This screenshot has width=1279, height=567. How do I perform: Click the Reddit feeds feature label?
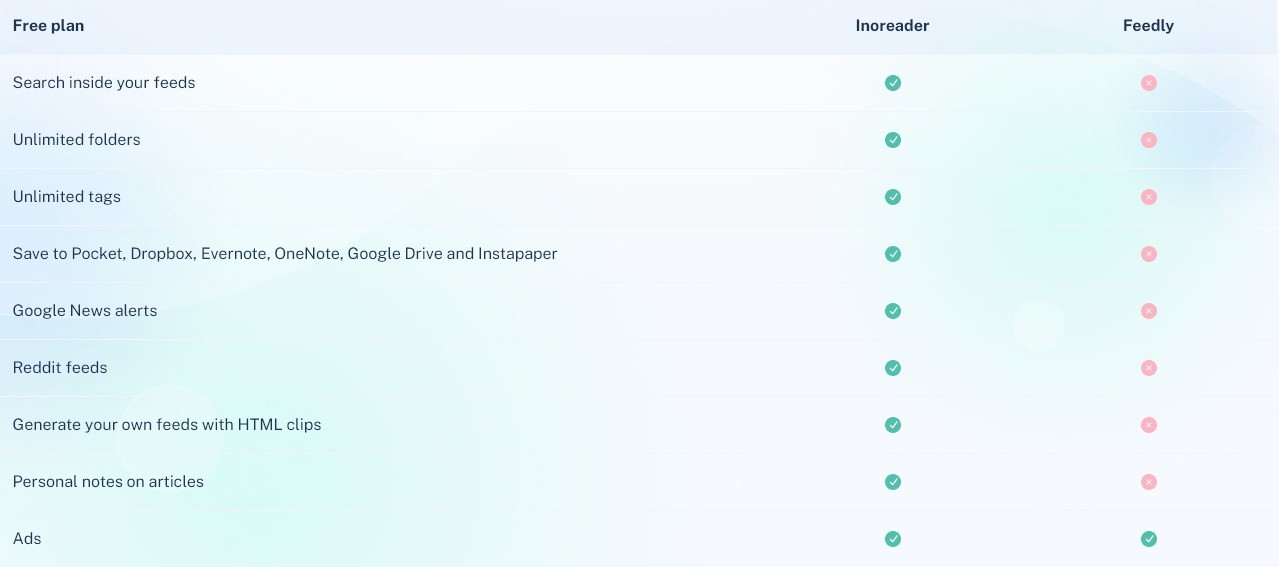tap(60, 368)
